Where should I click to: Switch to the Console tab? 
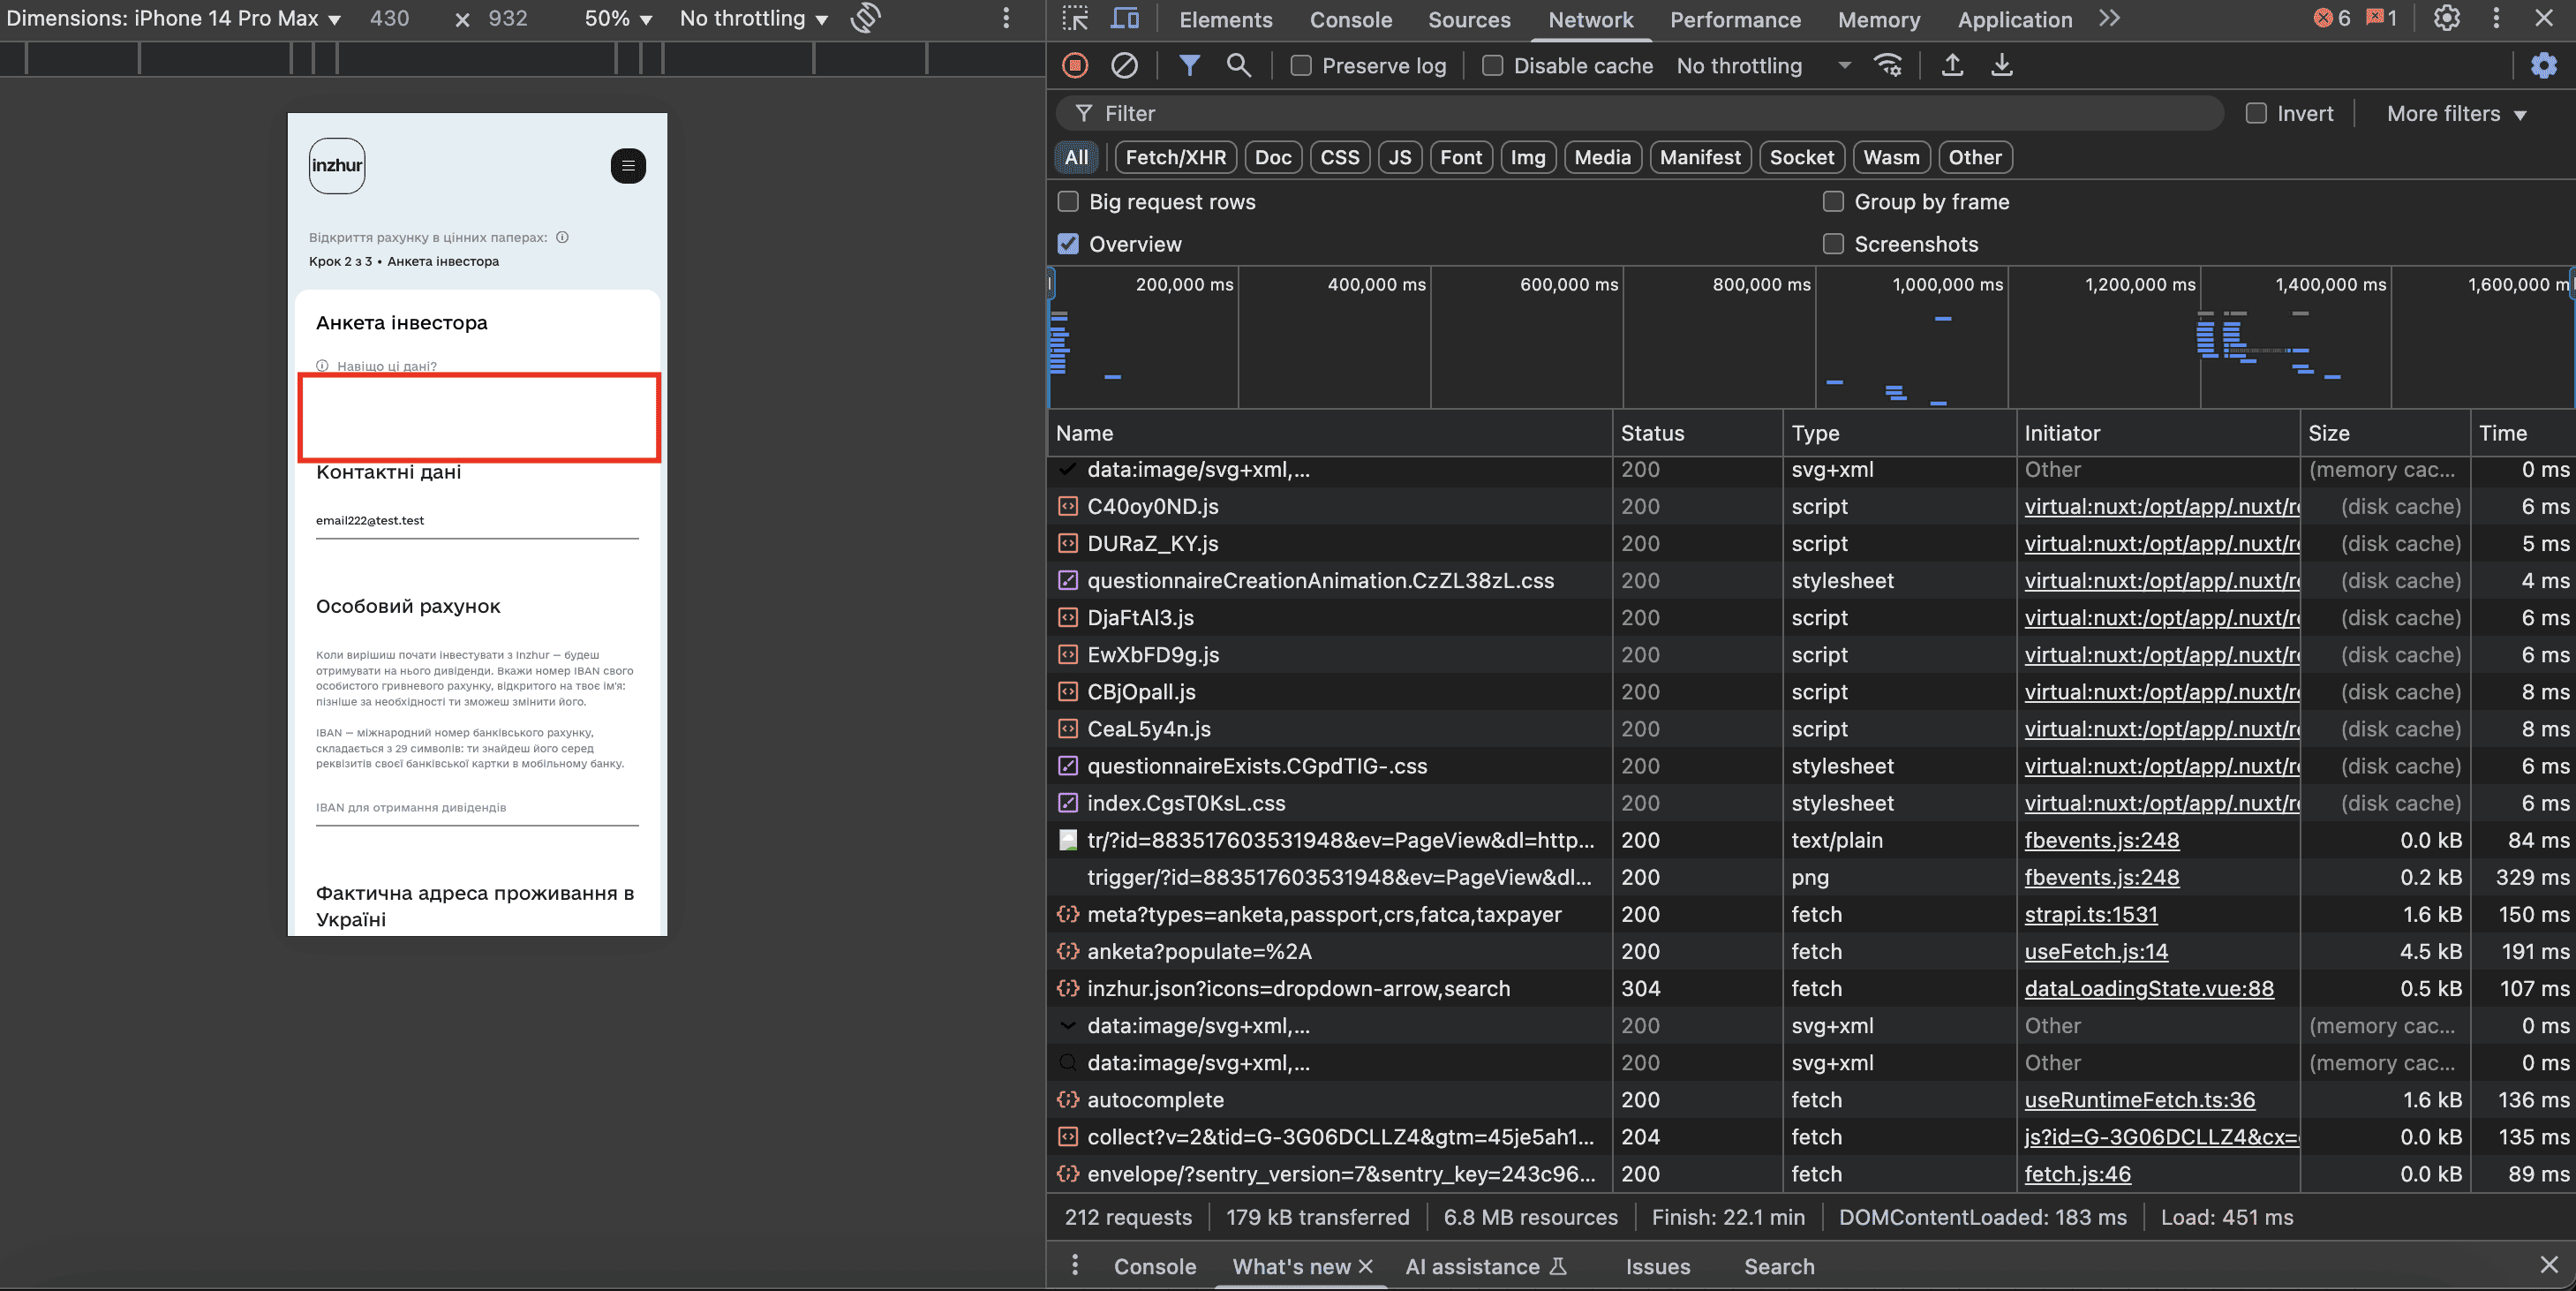(1350, 19)
